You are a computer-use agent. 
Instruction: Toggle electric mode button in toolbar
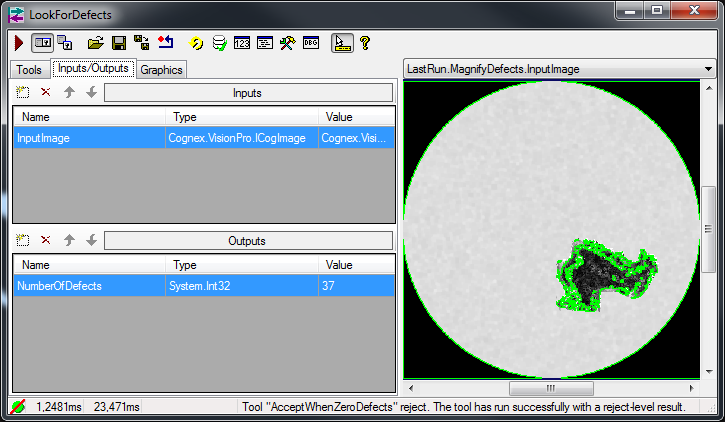43,43
